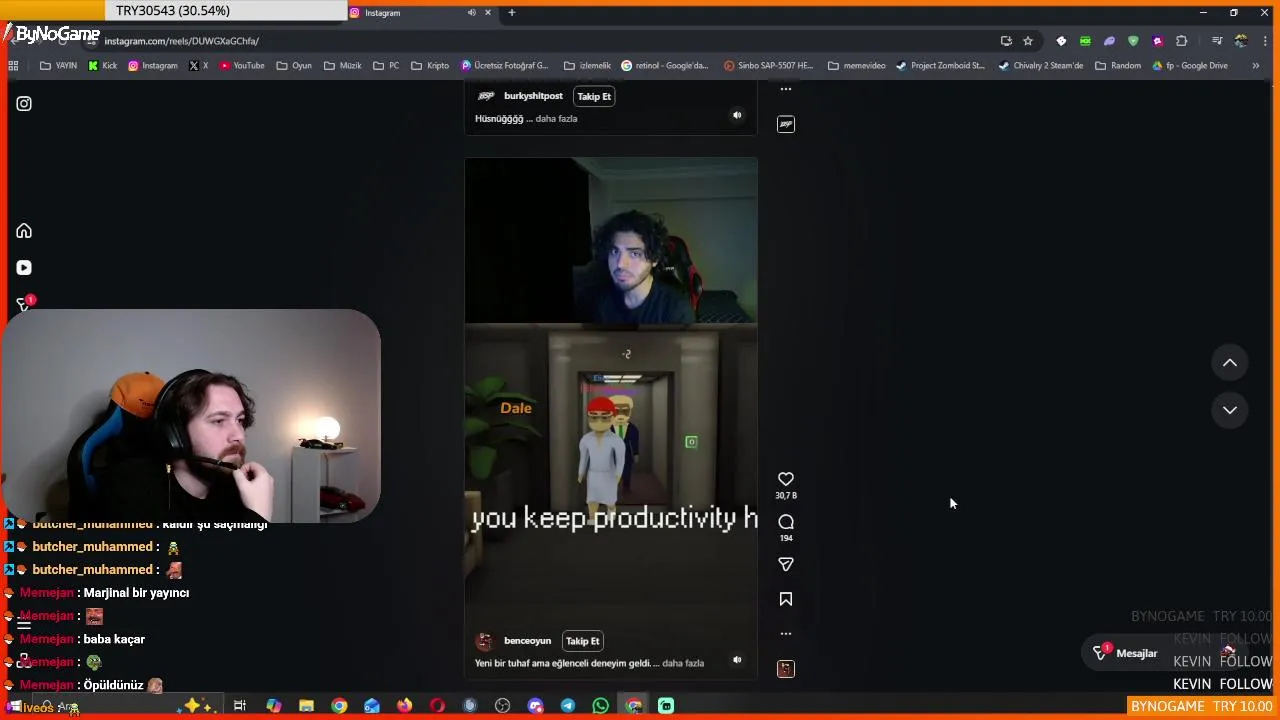
Task: Follow benceoyun with Takip Et button
Action: click(583, 641)
